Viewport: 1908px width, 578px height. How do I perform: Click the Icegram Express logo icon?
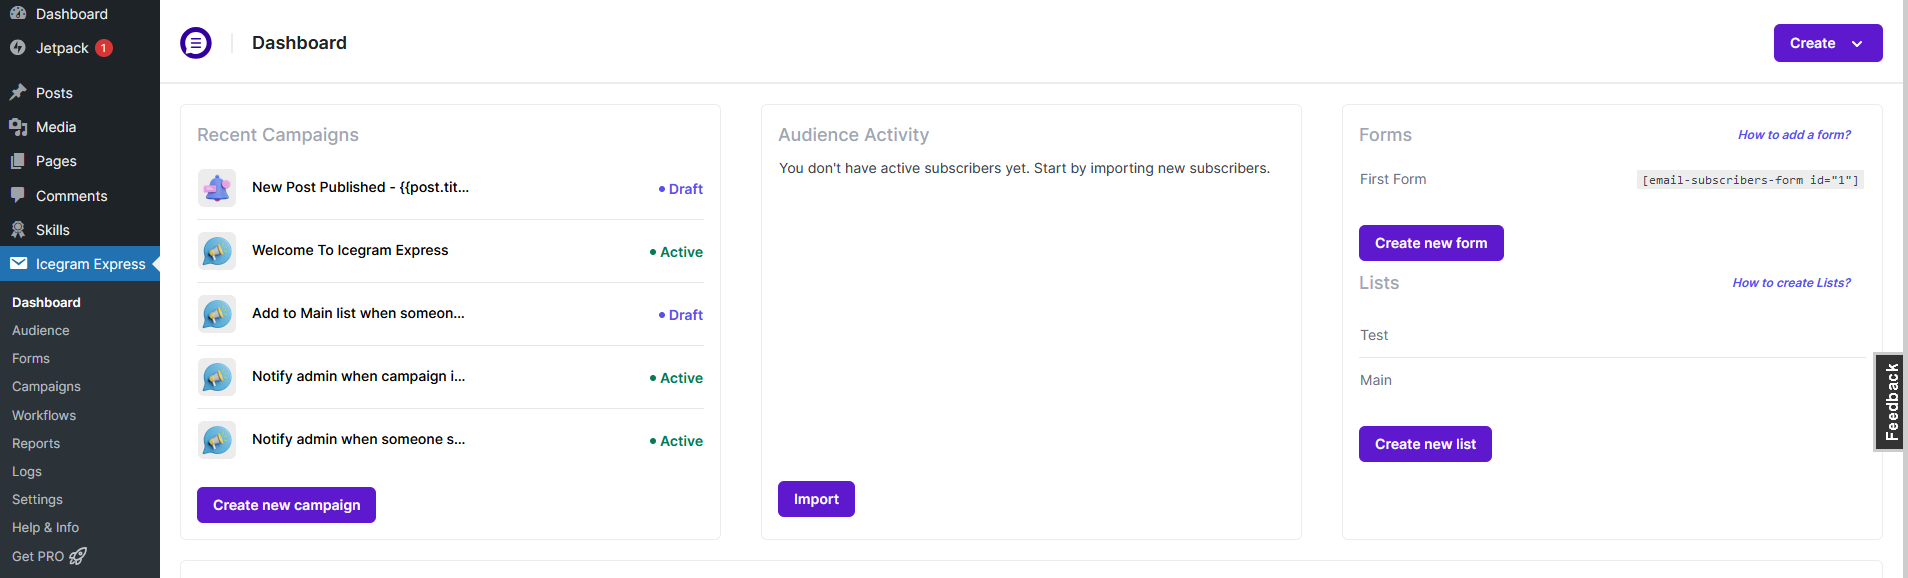(196, 43)
